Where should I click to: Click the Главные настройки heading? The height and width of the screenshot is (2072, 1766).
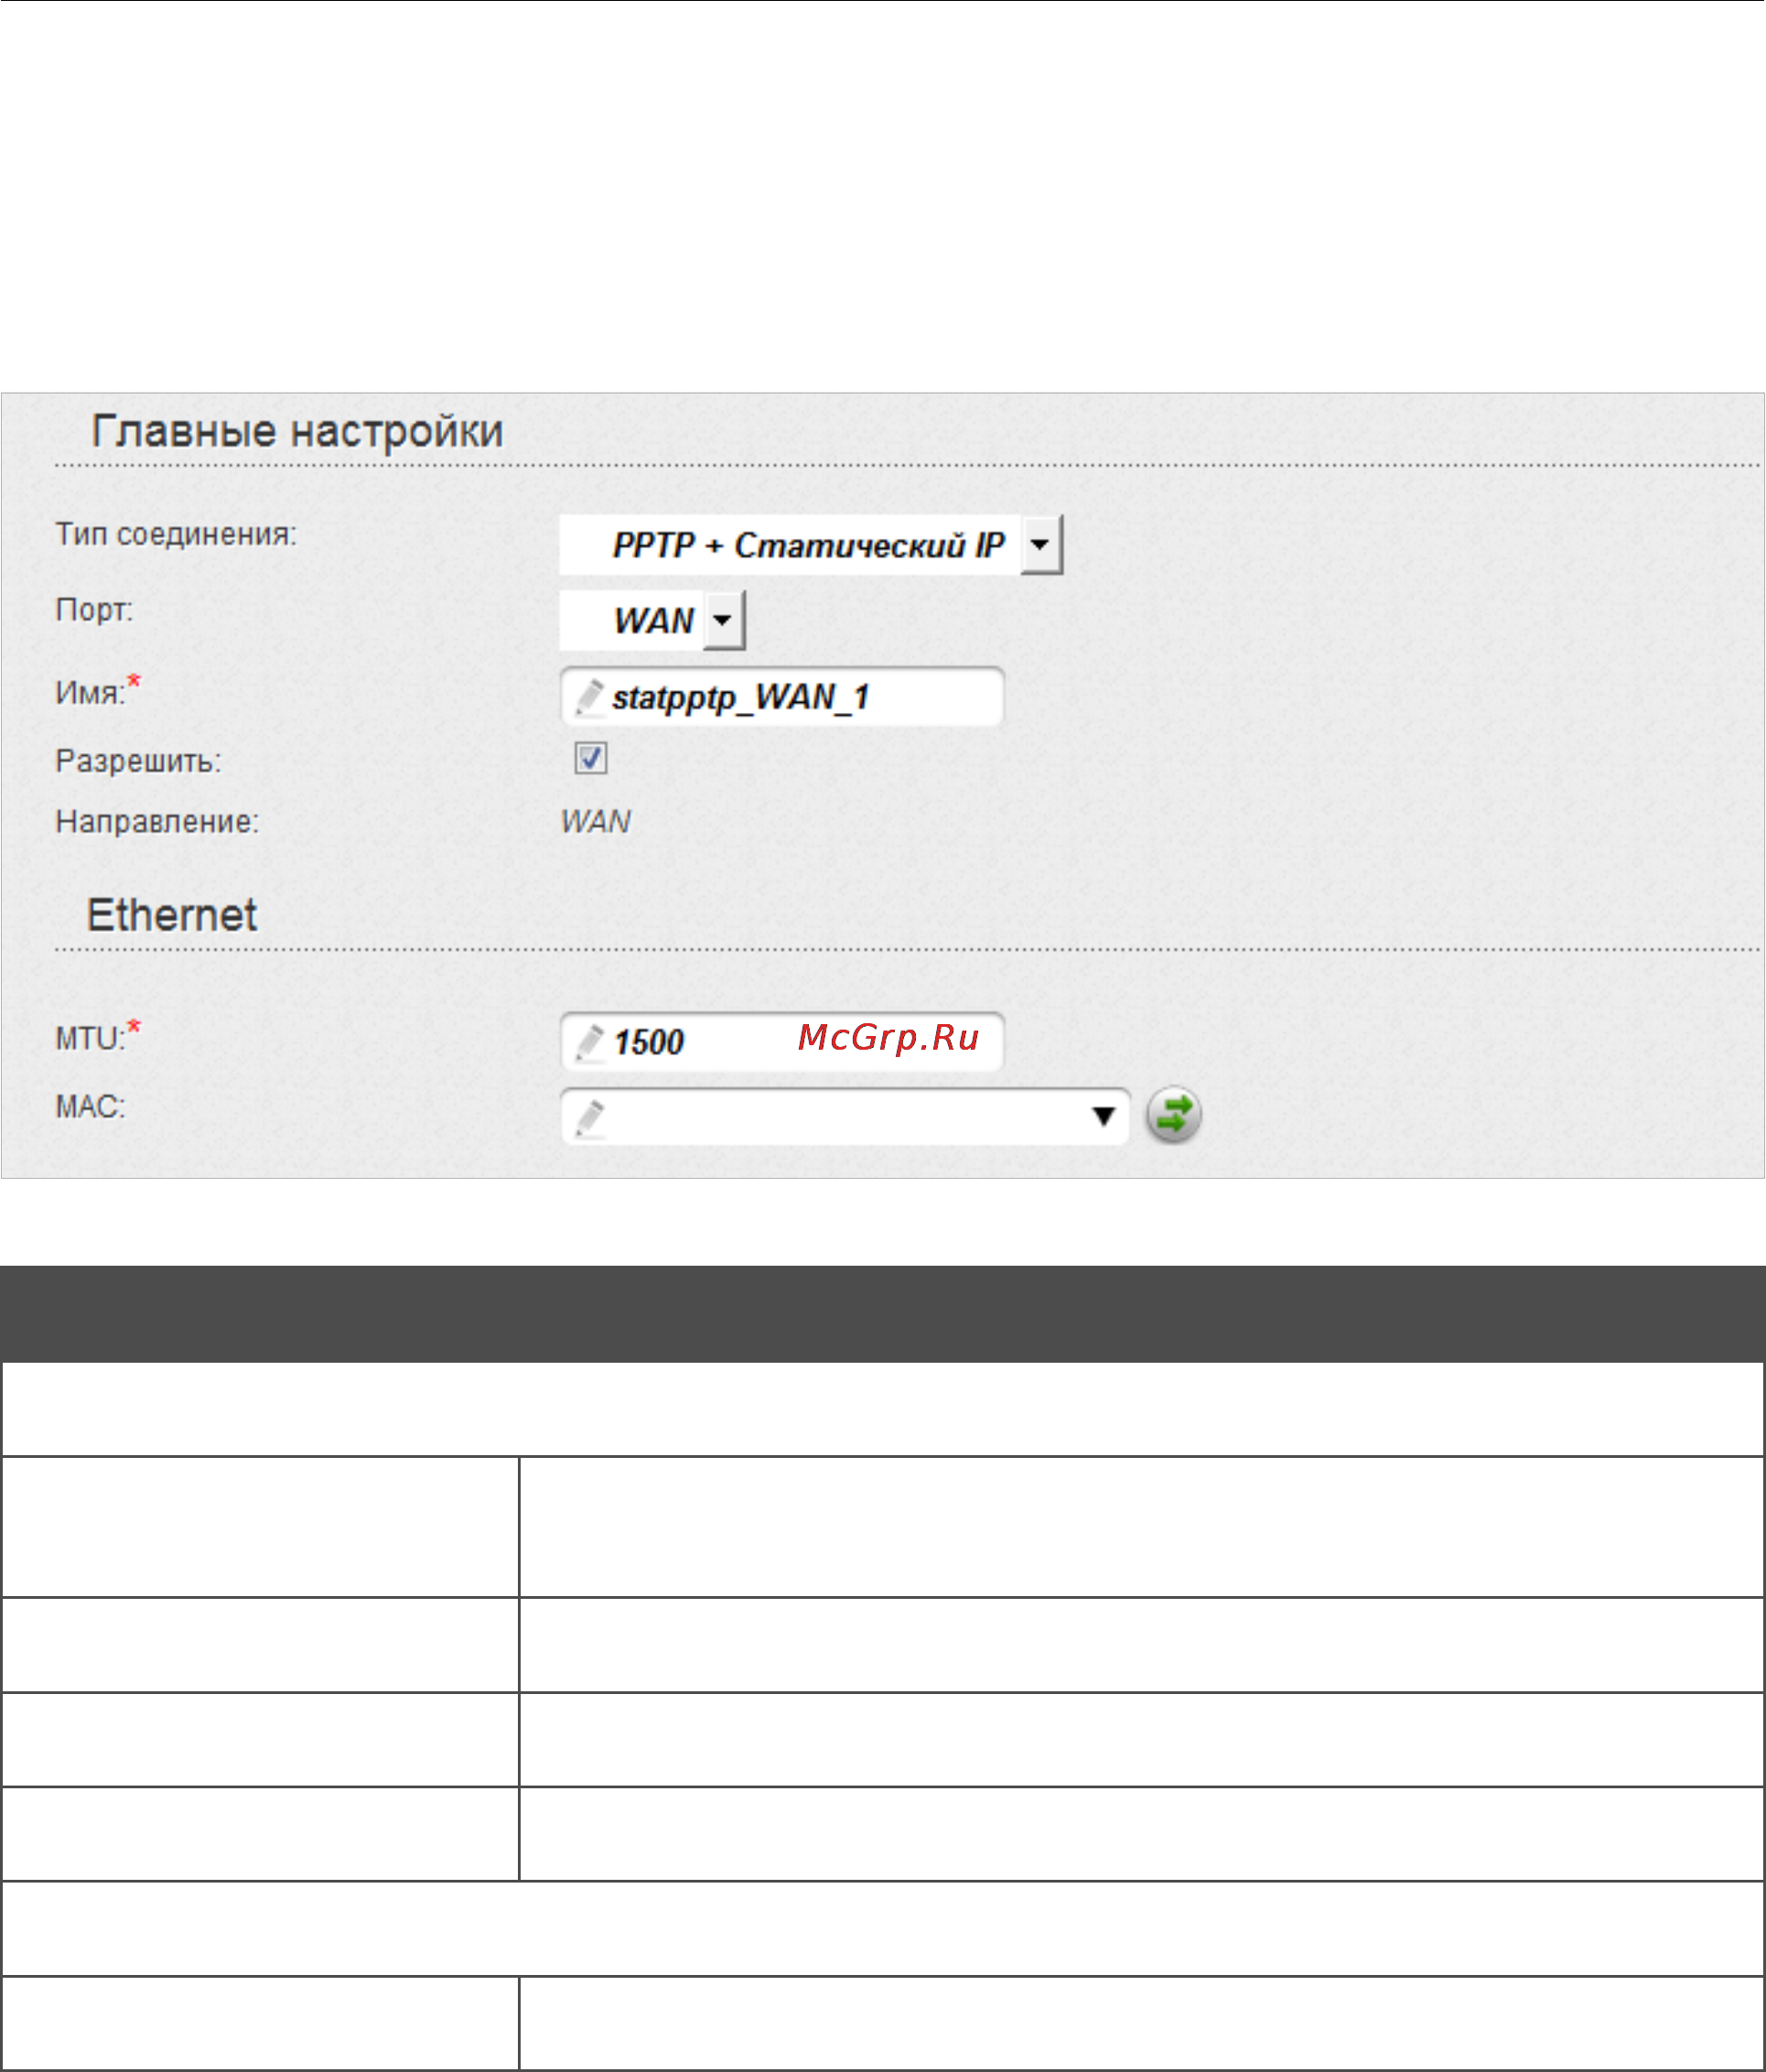pos(297,431)
